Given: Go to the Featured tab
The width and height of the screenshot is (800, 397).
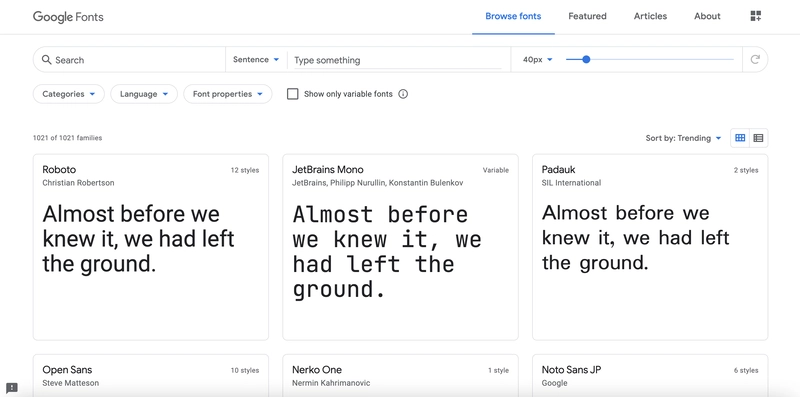Looking at the screenshot, I should tap(587, 16).
